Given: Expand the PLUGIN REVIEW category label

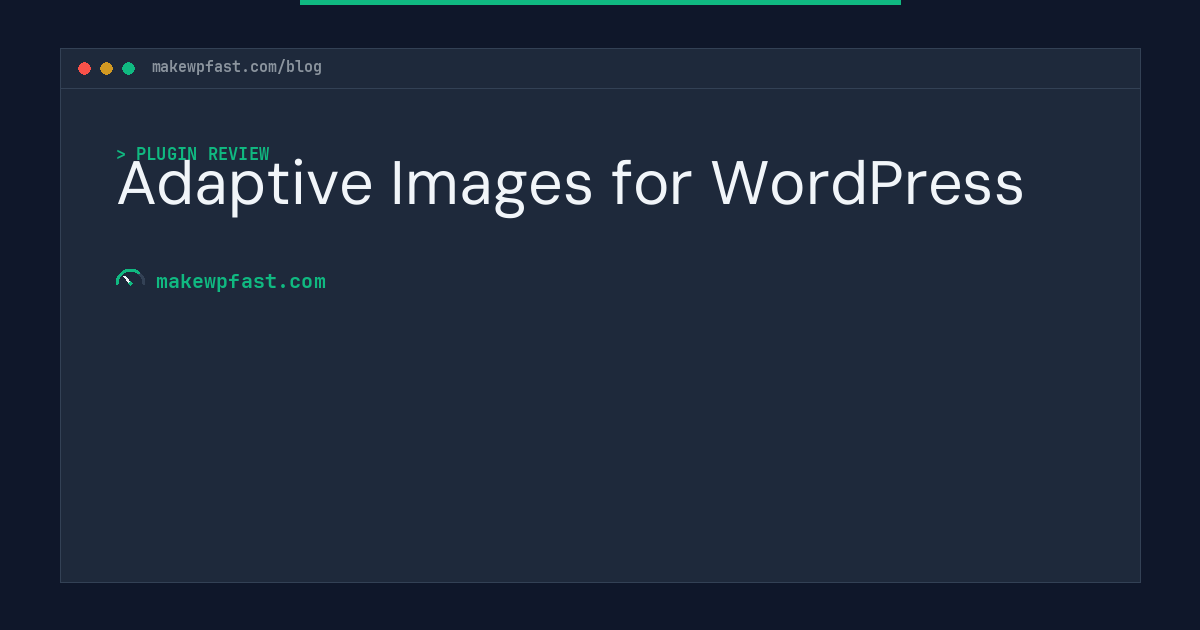Looking at the screenshot, I should pyautogui.click(x=203, y=154).
